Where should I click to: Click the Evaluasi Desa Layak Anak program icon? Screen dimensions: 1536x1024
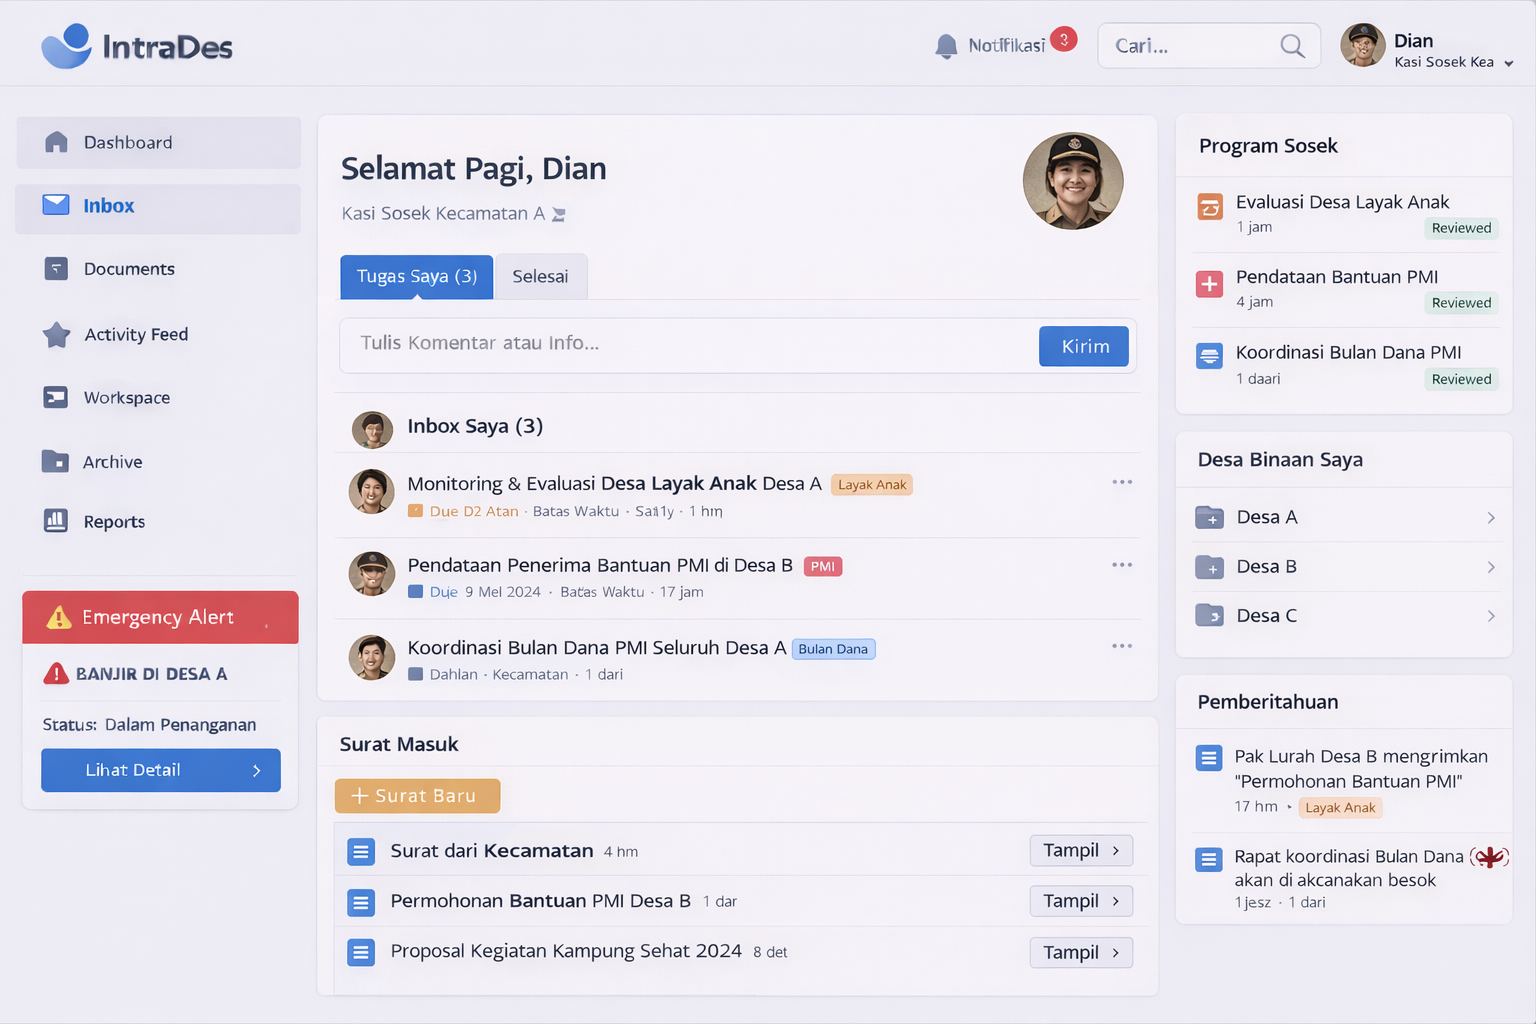(x=1210, y=207)
